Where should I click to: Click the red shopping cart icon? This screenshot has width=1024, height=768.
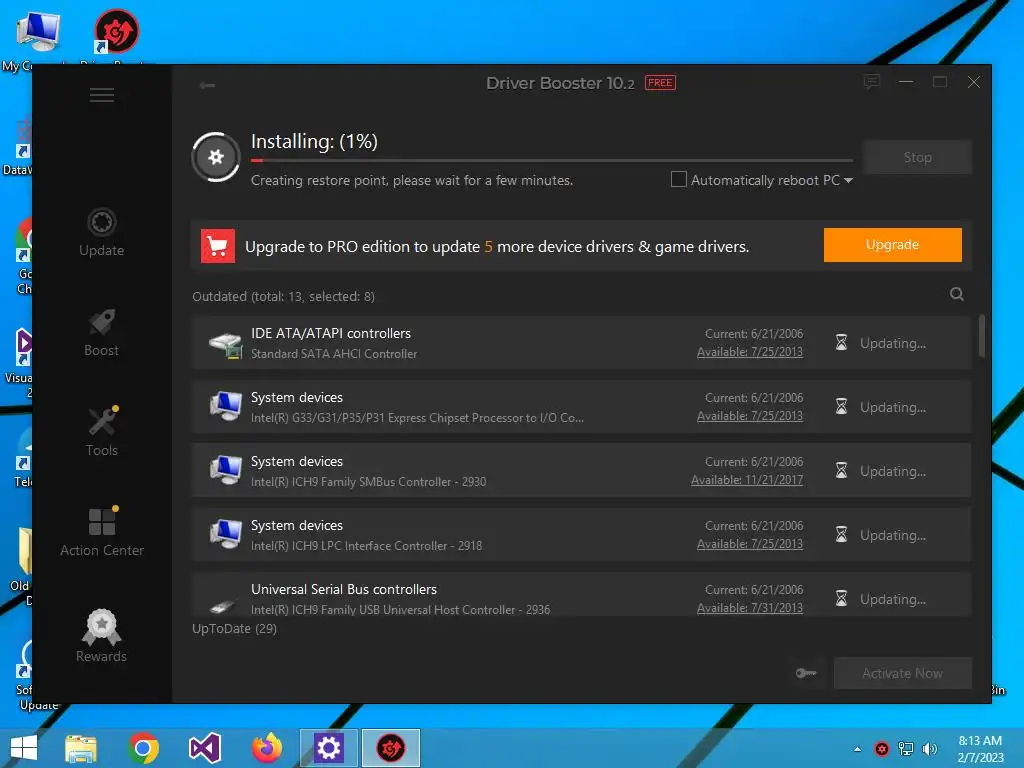pos(217,246)
